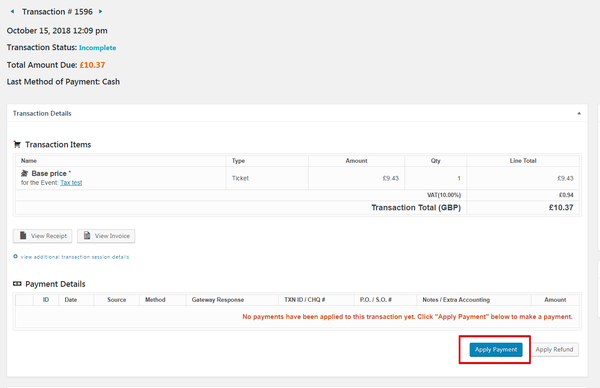Image resolution: width=600 pixels, height=388 pixels.
Task: Click Last Method of Payment: Cash text
Action: (x=63, y=82)
